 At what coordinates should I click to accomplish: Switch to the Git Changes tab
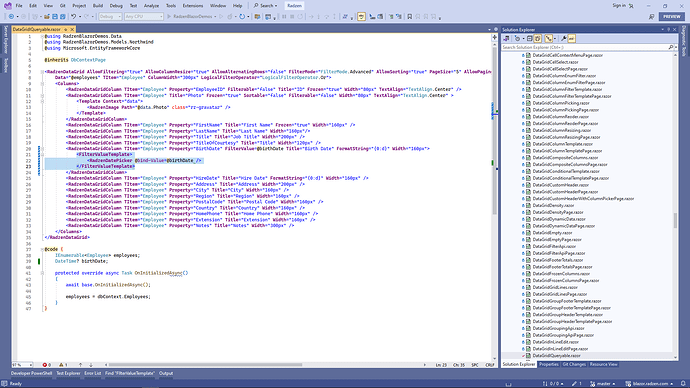(574, 364)
